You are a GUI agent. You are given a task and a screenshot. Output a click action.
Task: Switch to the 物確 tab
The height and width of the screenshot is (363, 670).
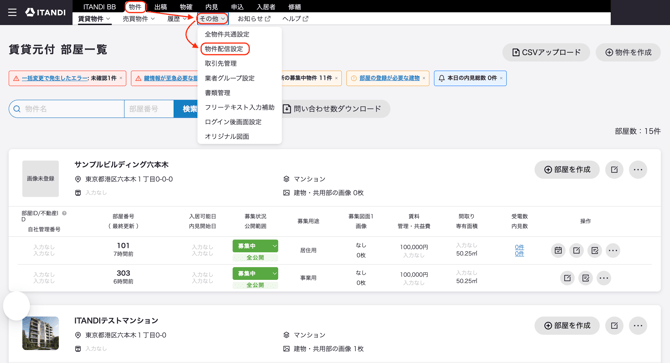pyautogui.click(x=186, y=7)
